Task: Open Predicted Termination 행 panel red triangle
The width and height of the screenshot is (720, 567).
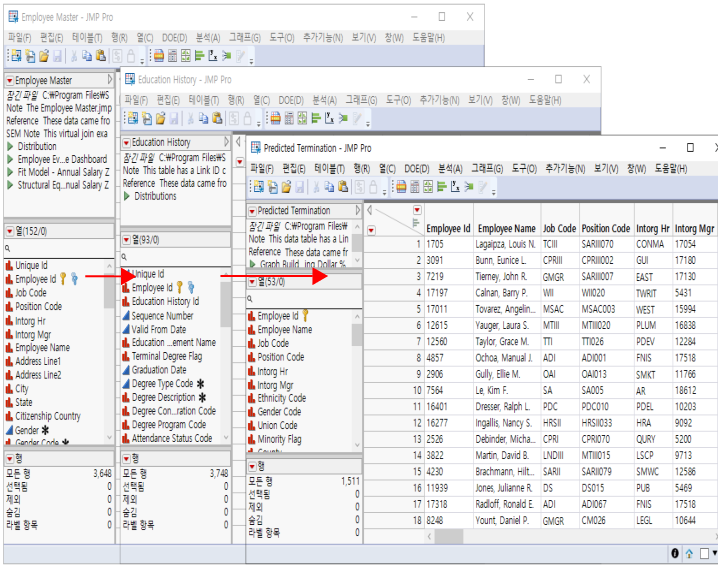Action: (252, 467)
